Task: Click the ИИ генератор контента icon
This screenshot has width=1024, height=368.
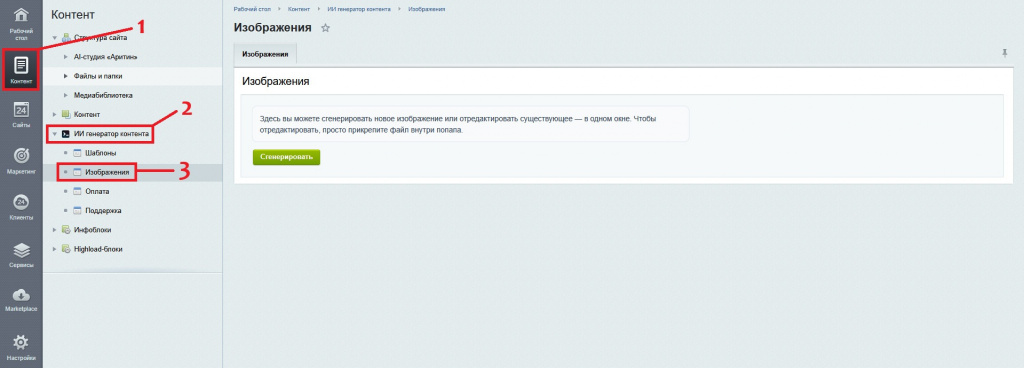Action: (x=65, y=134)
